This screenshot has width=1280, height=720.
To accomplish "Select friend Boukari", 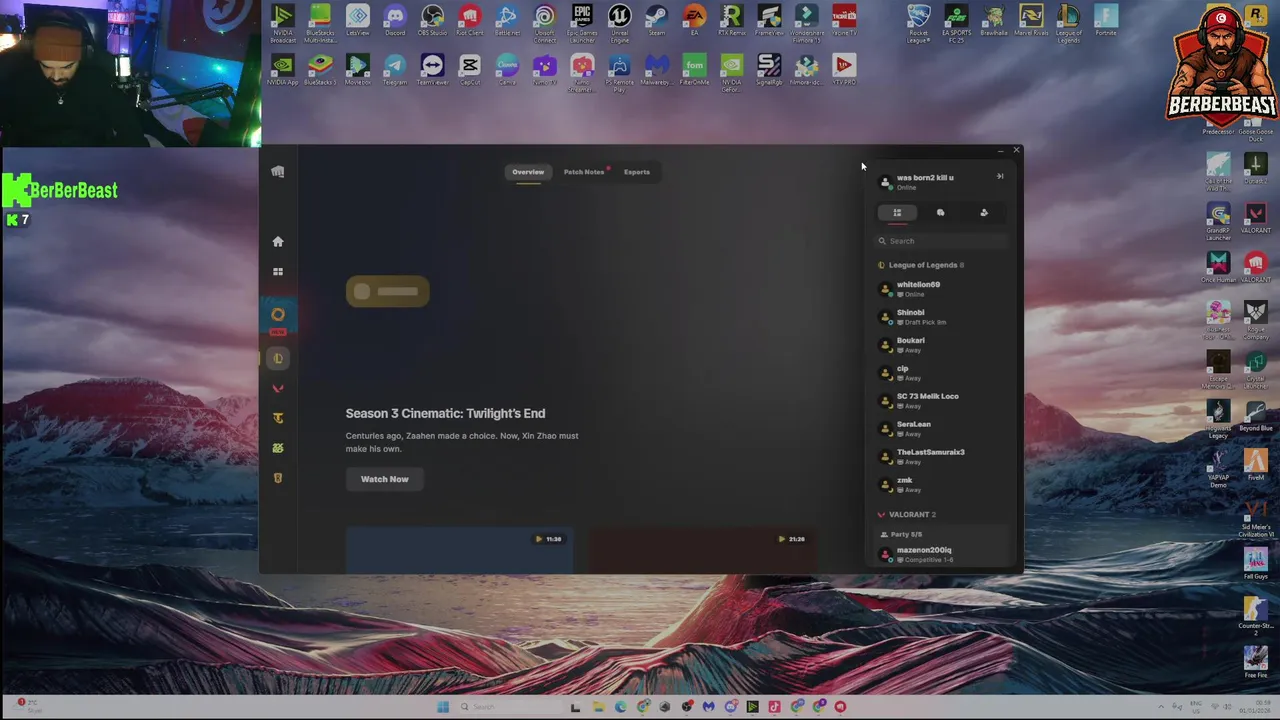I will [942, 345].
